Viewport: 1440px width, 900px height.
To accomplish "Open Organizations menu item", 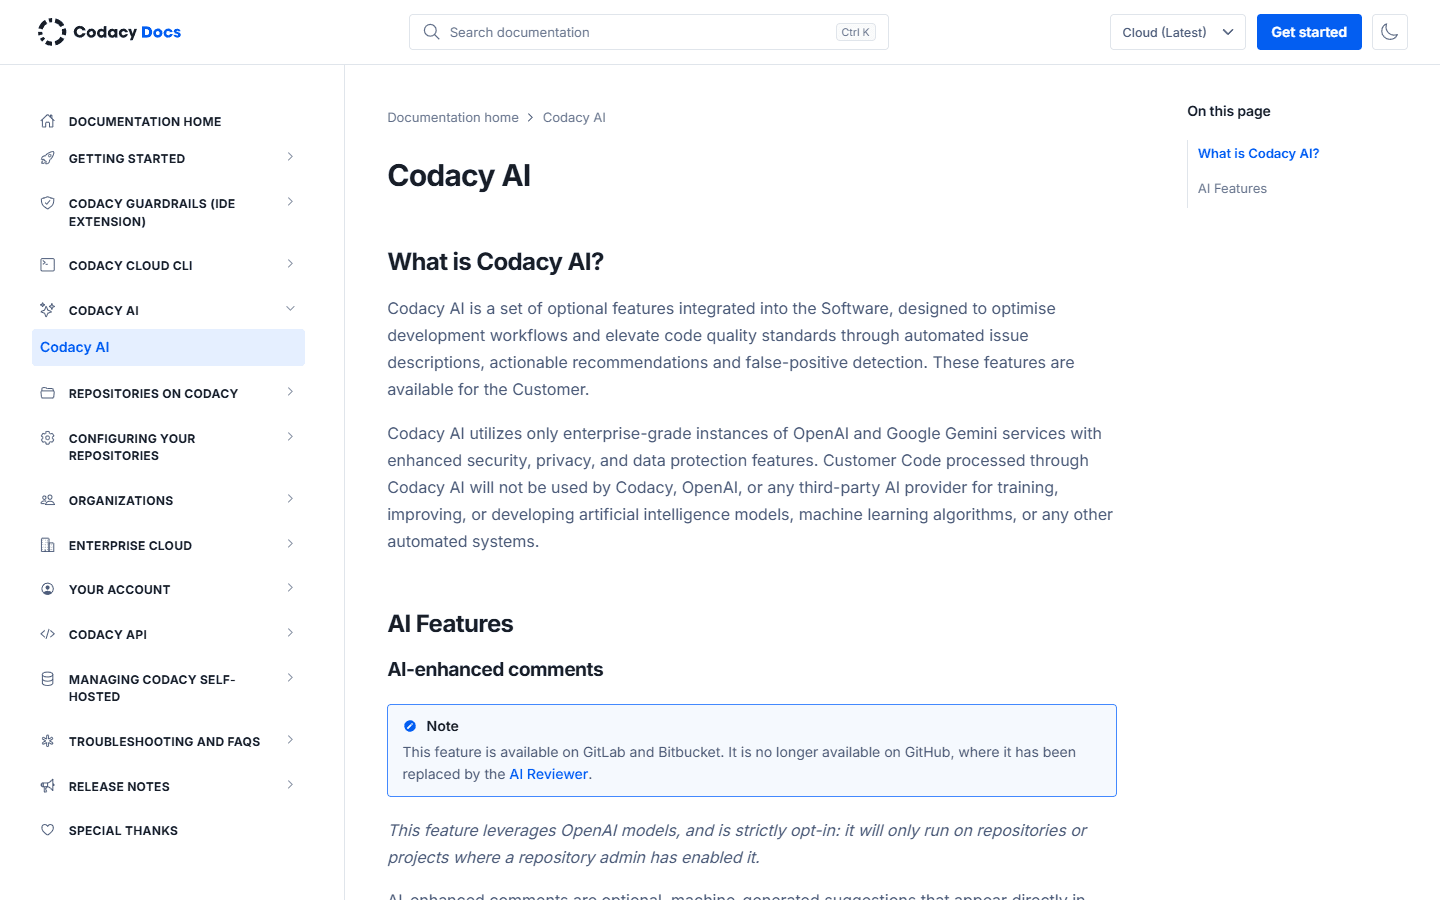I will point(121,501).
